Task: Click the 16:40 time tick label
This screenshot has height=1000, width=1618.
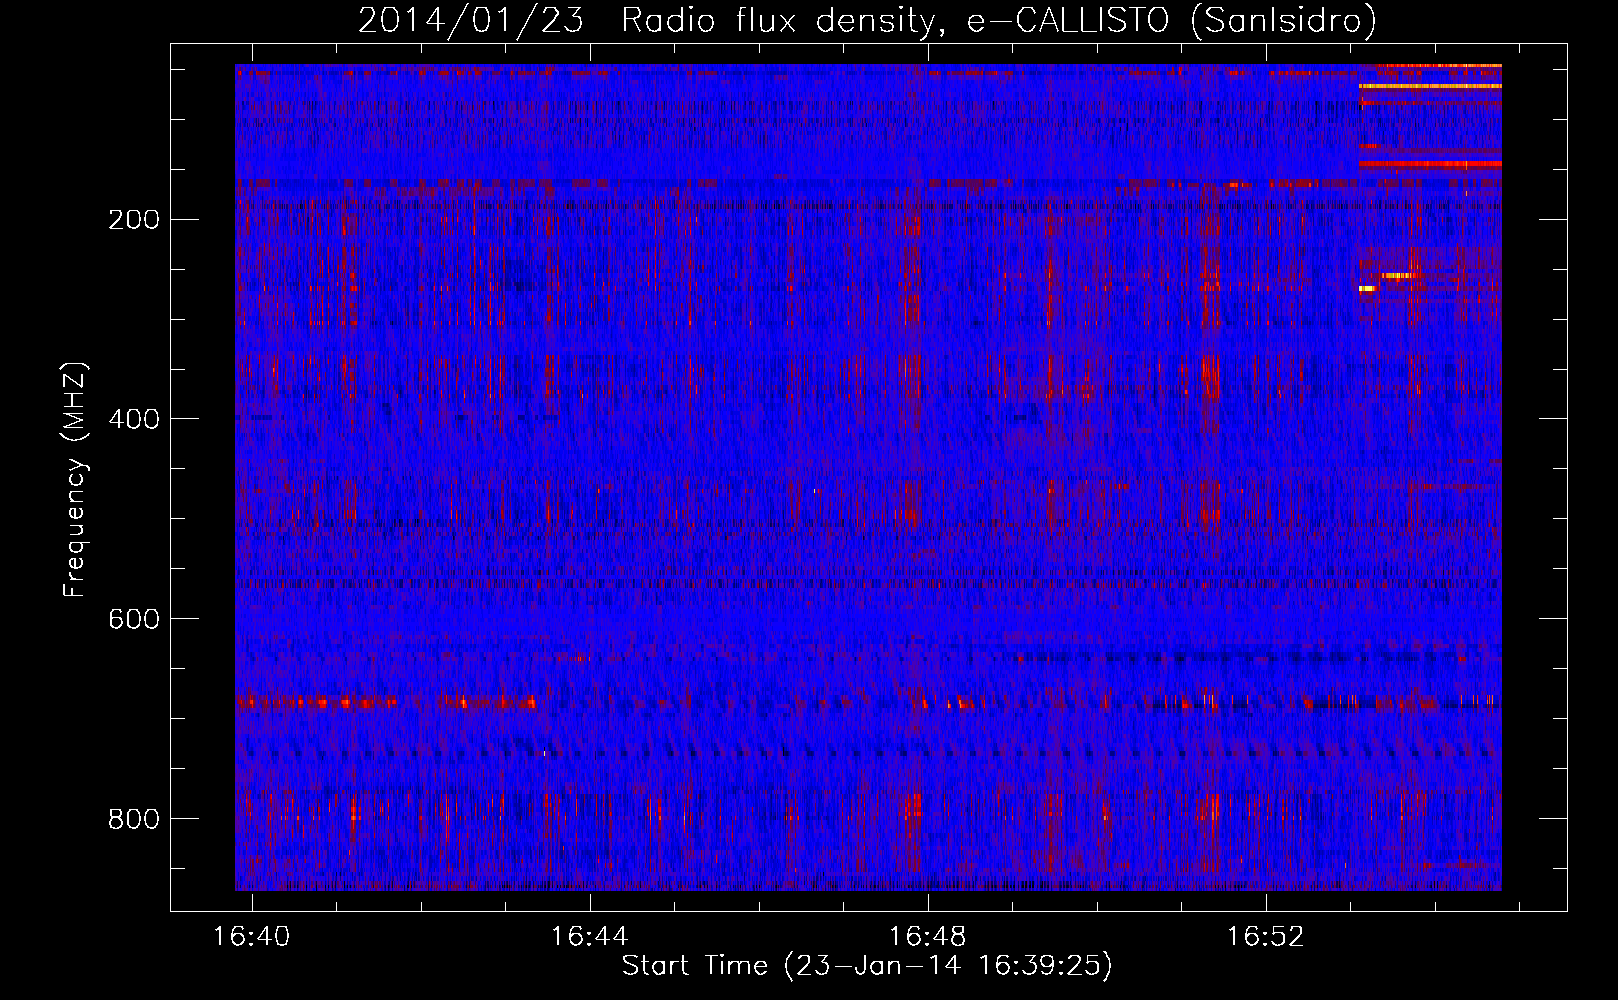Action: pyautogui.click(x=252, y=937)
